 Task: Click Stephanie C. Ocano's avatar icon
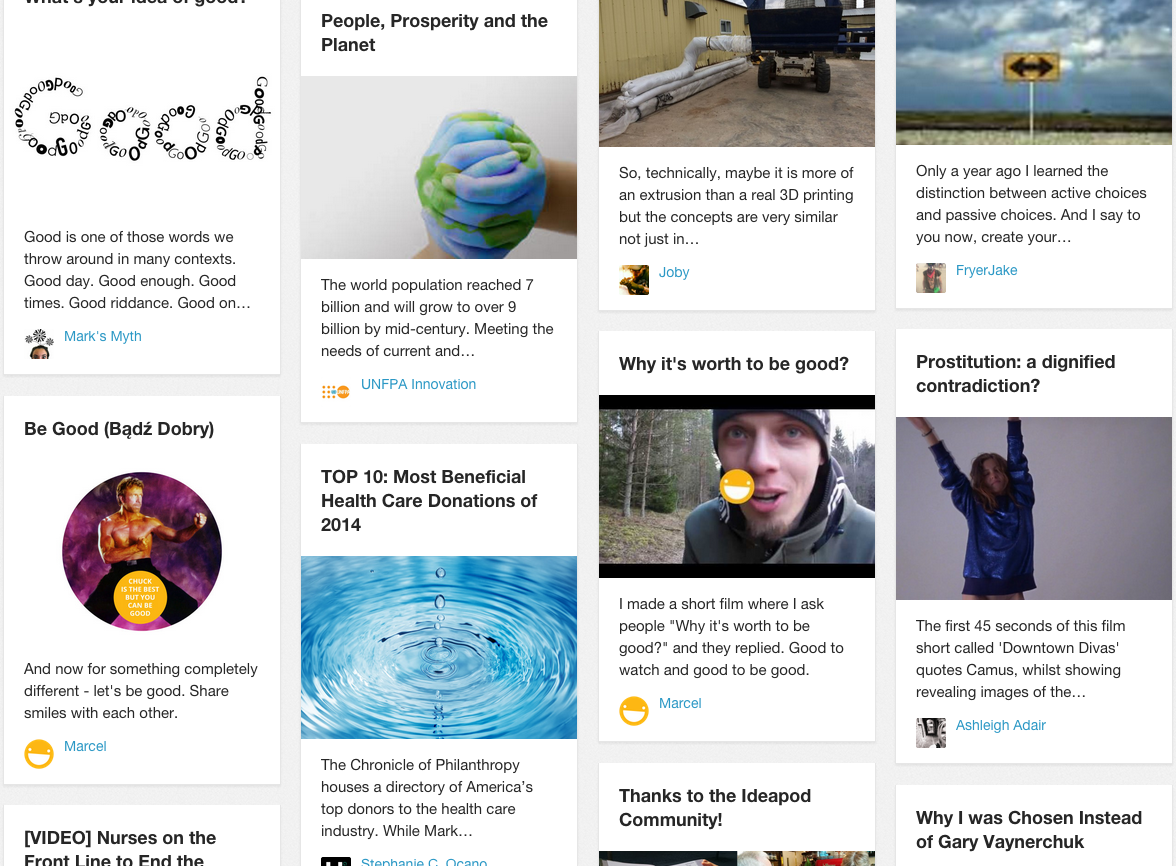coord(336,862)
